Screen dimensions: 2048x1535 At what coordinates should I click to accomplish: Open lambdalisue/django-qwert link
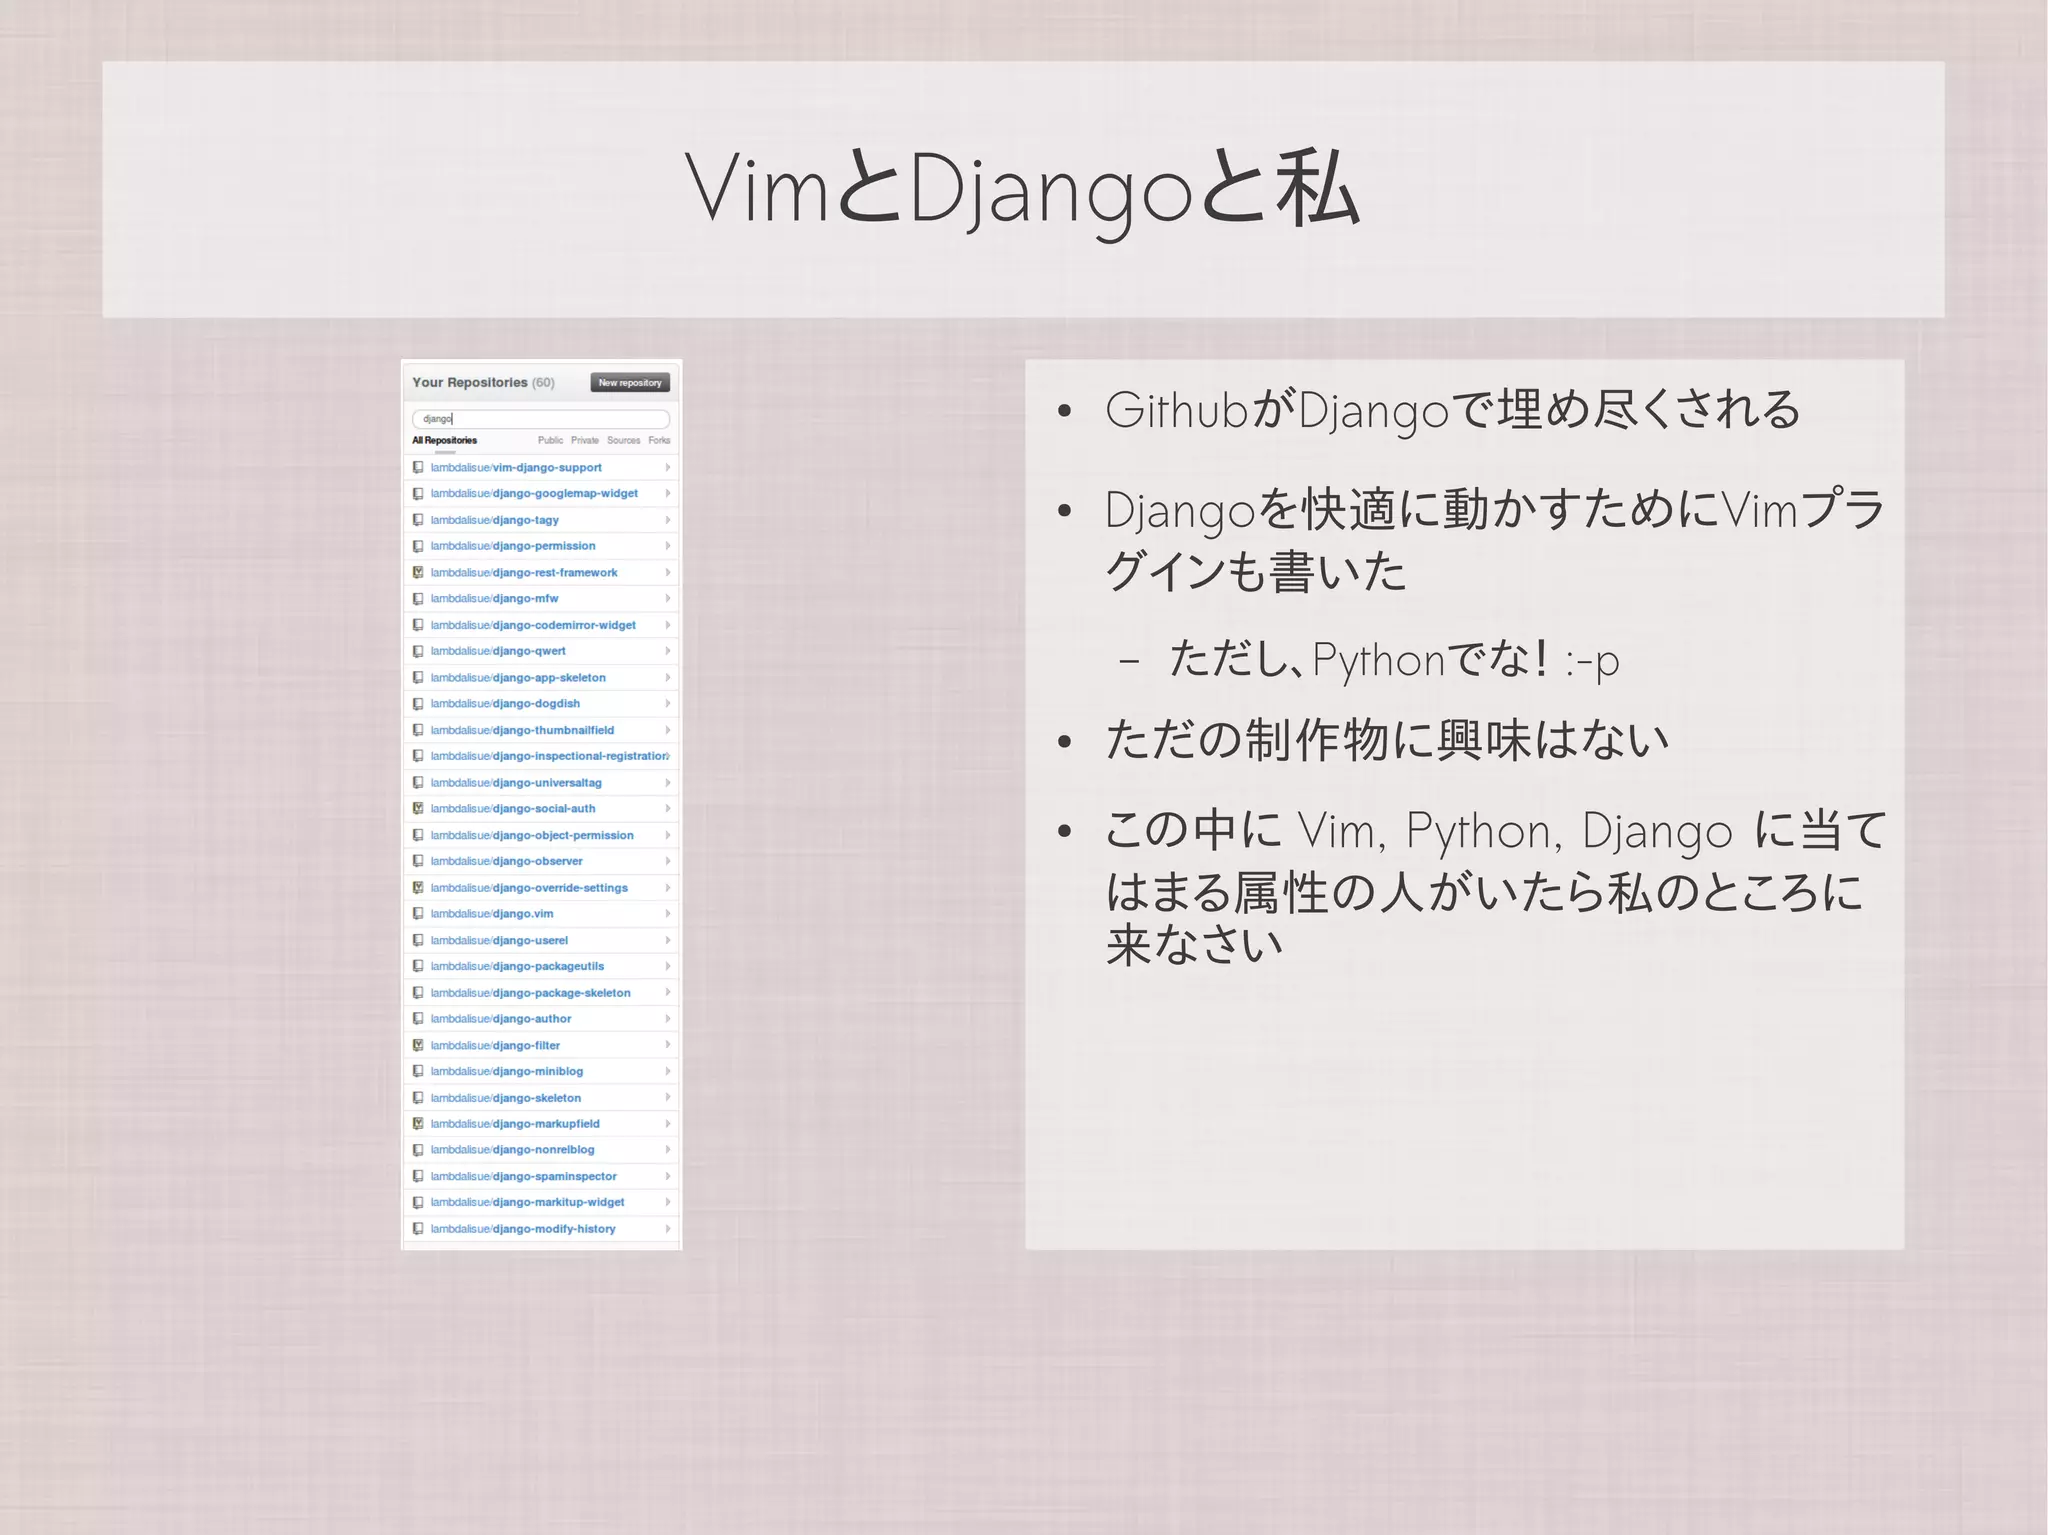tap(498, 651)
